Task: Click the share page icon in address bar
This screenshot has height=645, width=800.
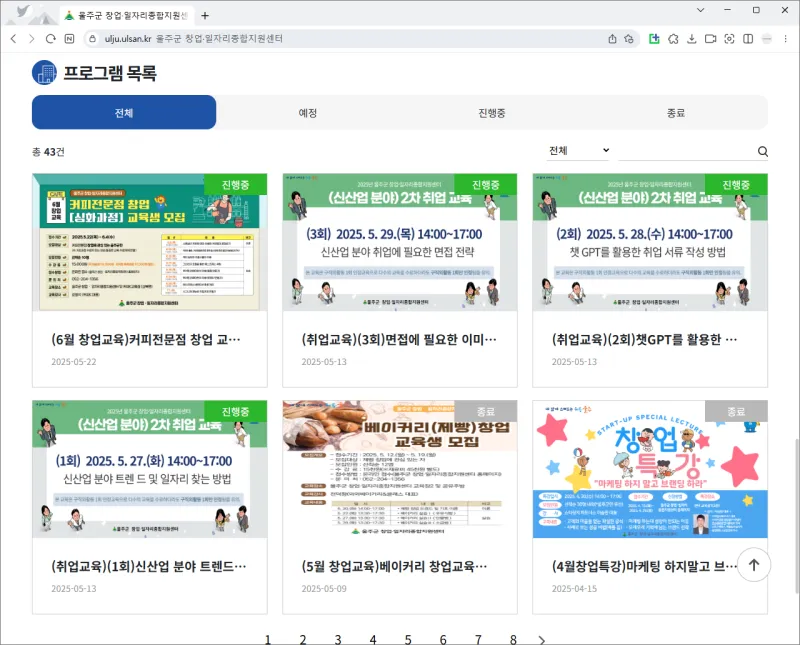Action: pos(612,39)
